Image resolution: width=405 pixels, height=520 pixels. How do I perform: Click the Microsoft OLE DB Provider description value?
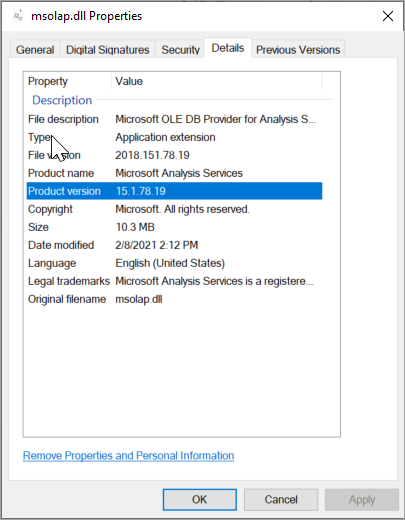(x=216, y=119)
